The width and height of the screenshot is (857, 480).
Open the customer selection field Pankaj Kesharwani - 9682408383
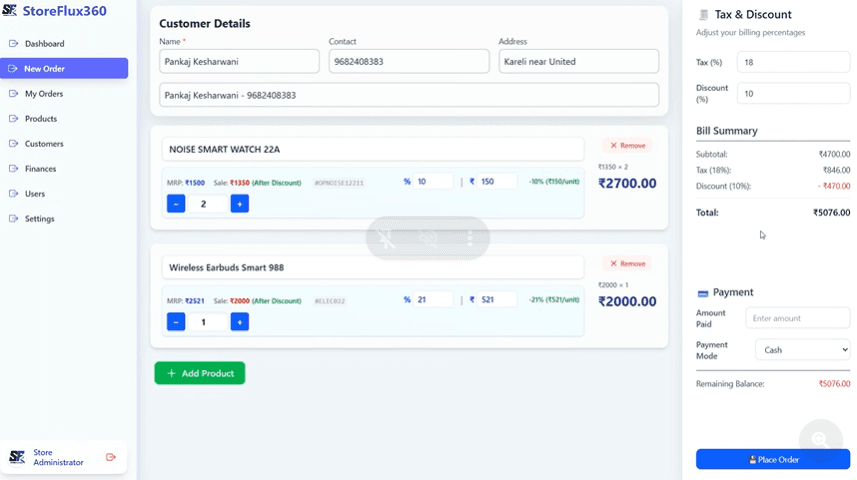pyautogui.click(x=408, y=95)
